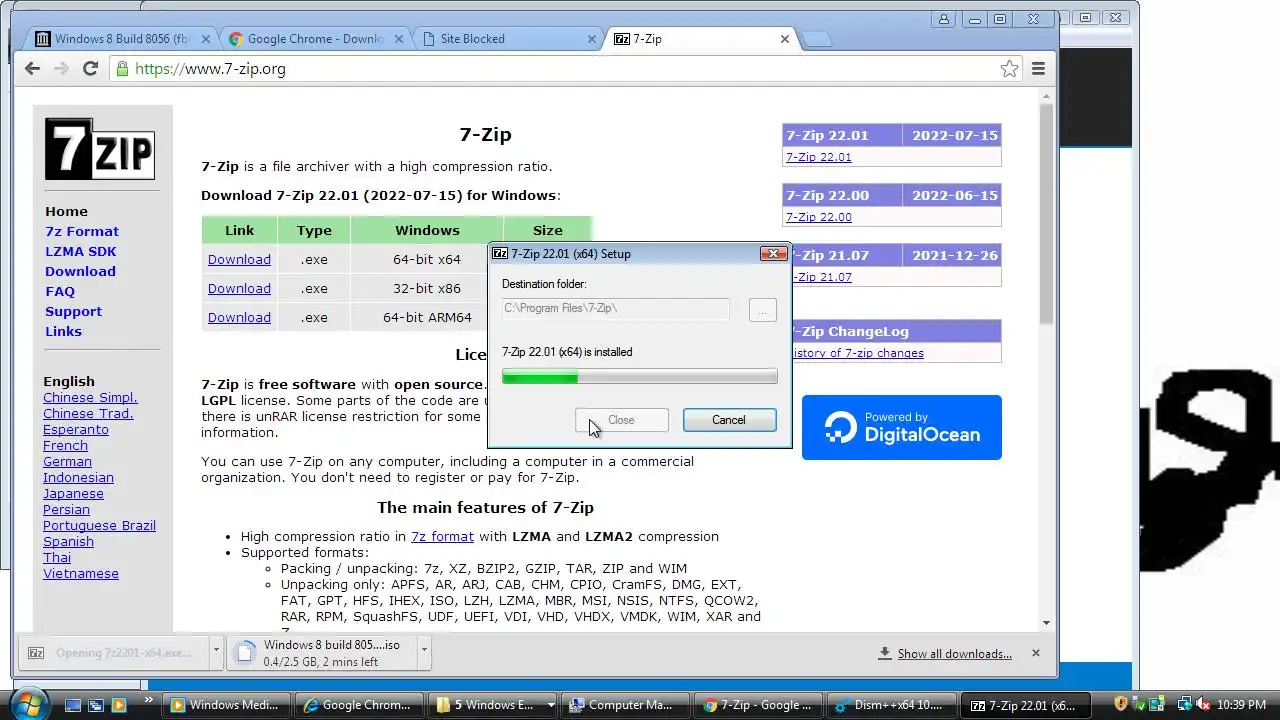Open the LZMA SDK sidebar link
Viewport: 1280px width, 720px height.
(81, 251)
